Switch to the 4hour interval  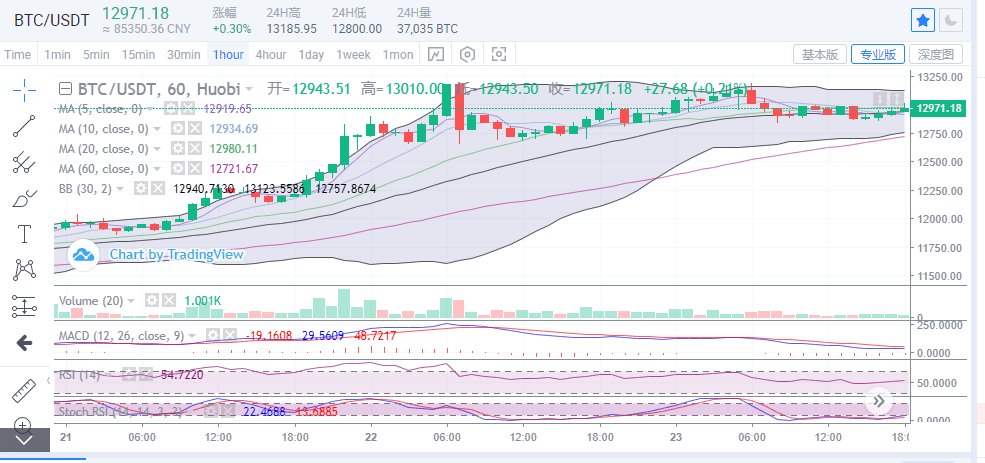[271, 55]
